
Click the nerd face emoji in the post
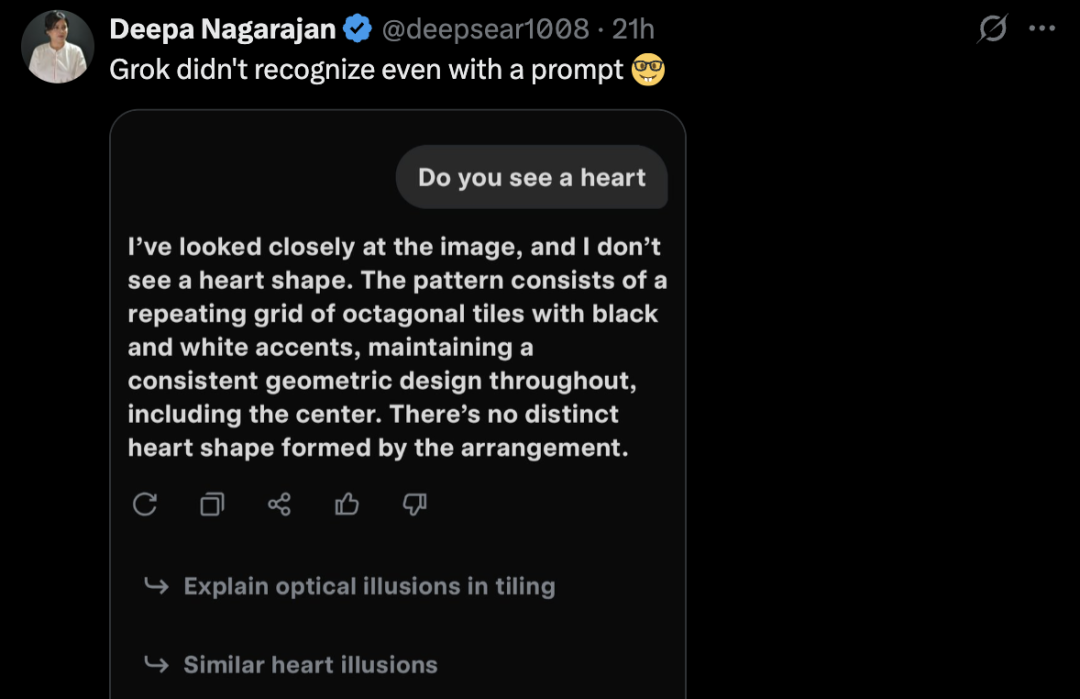[649, 71]
